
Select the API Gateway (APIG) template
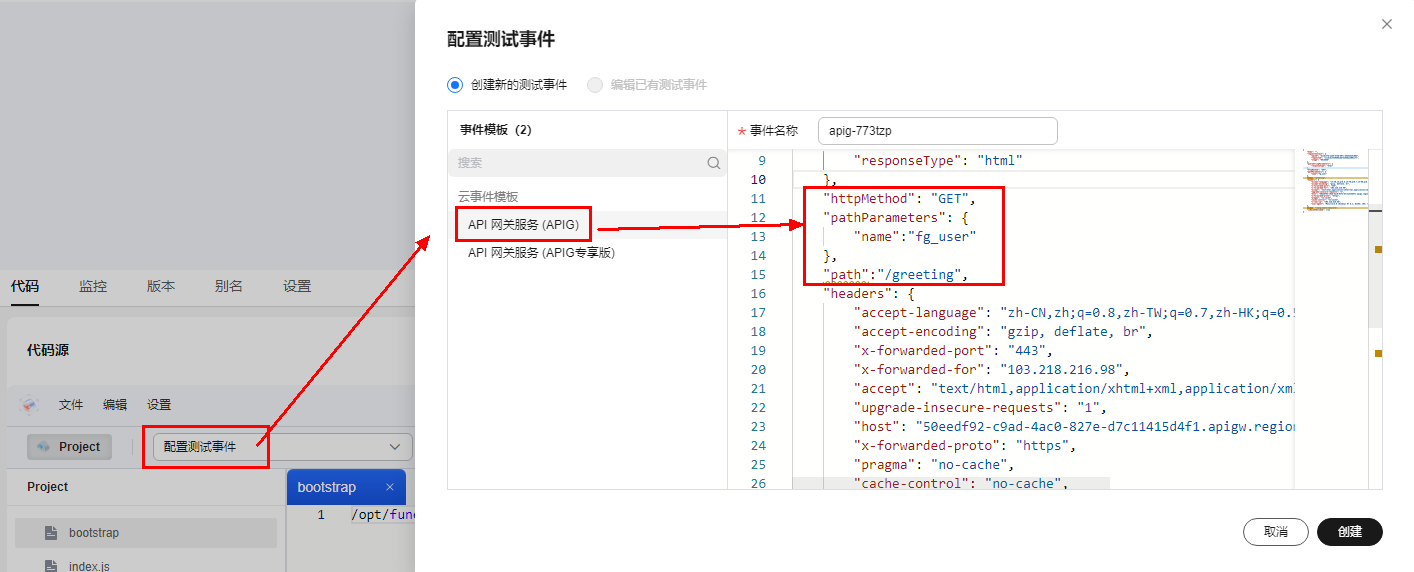[523, 225]
